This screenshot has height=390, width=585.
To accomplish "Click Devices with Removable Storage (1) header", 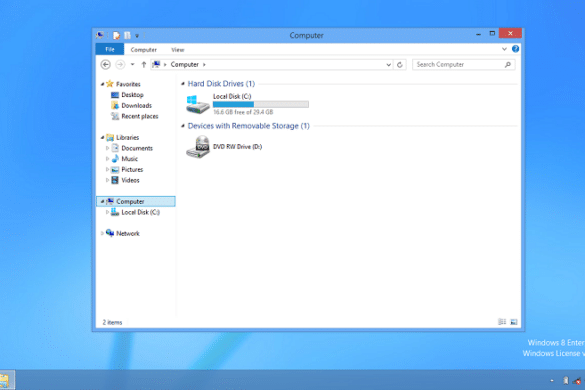I will 248,126.
